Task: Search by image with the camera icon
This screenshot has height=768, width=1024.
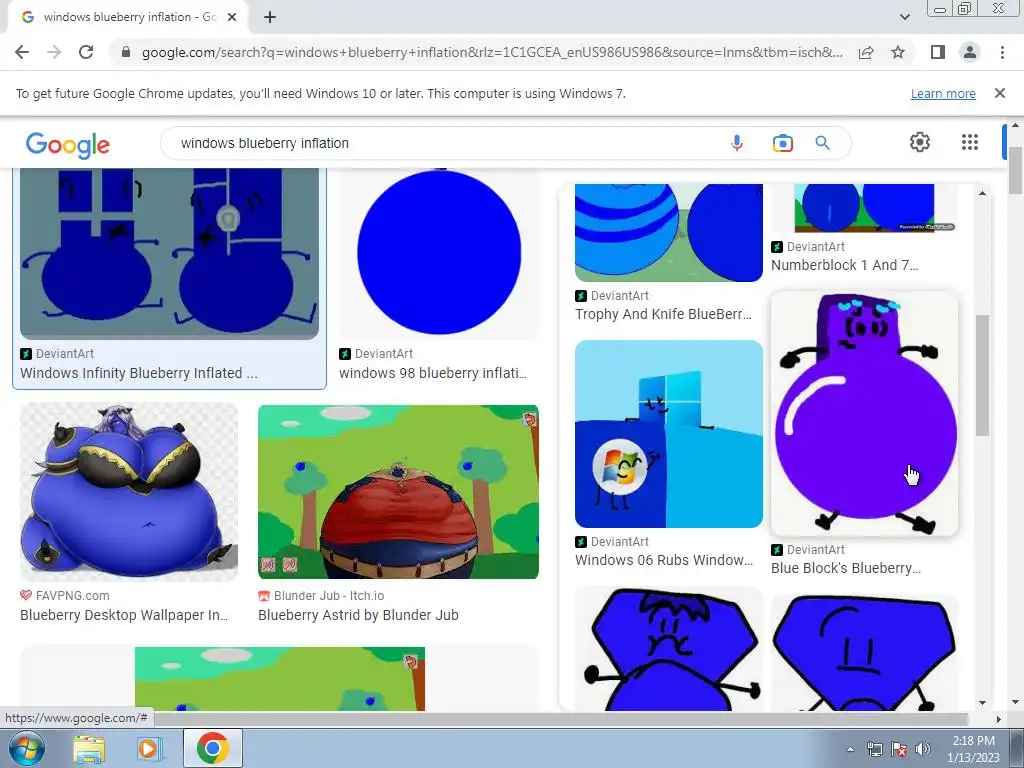Action: pyautogui.click(x=782, y=143)
